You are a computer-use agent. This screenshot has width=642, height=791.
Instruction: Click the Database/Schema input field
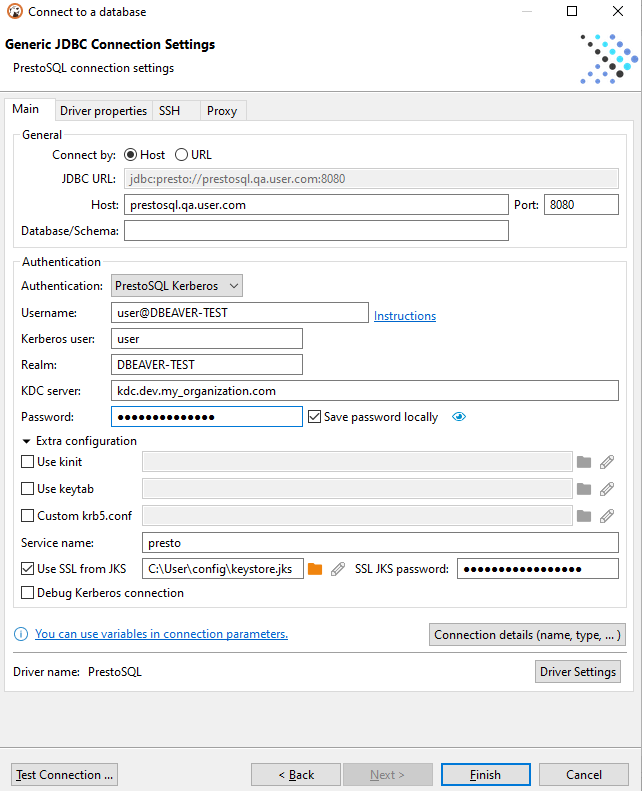(x=316, y=231)
